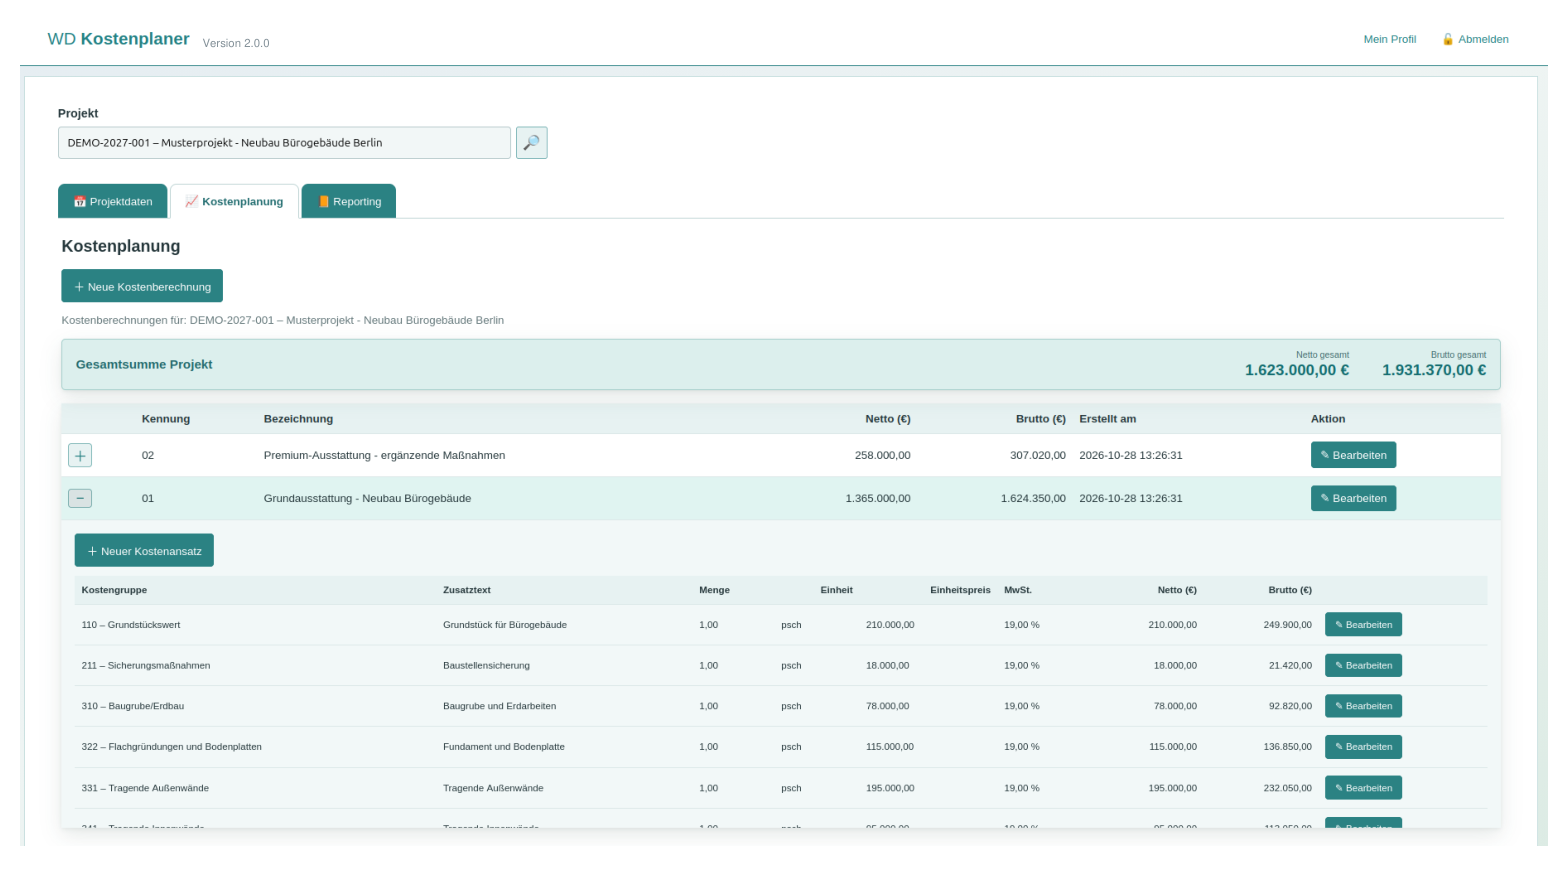Click the Netto value 258.000,00
The image size is (1568, 881).
(x=882, y=455)
